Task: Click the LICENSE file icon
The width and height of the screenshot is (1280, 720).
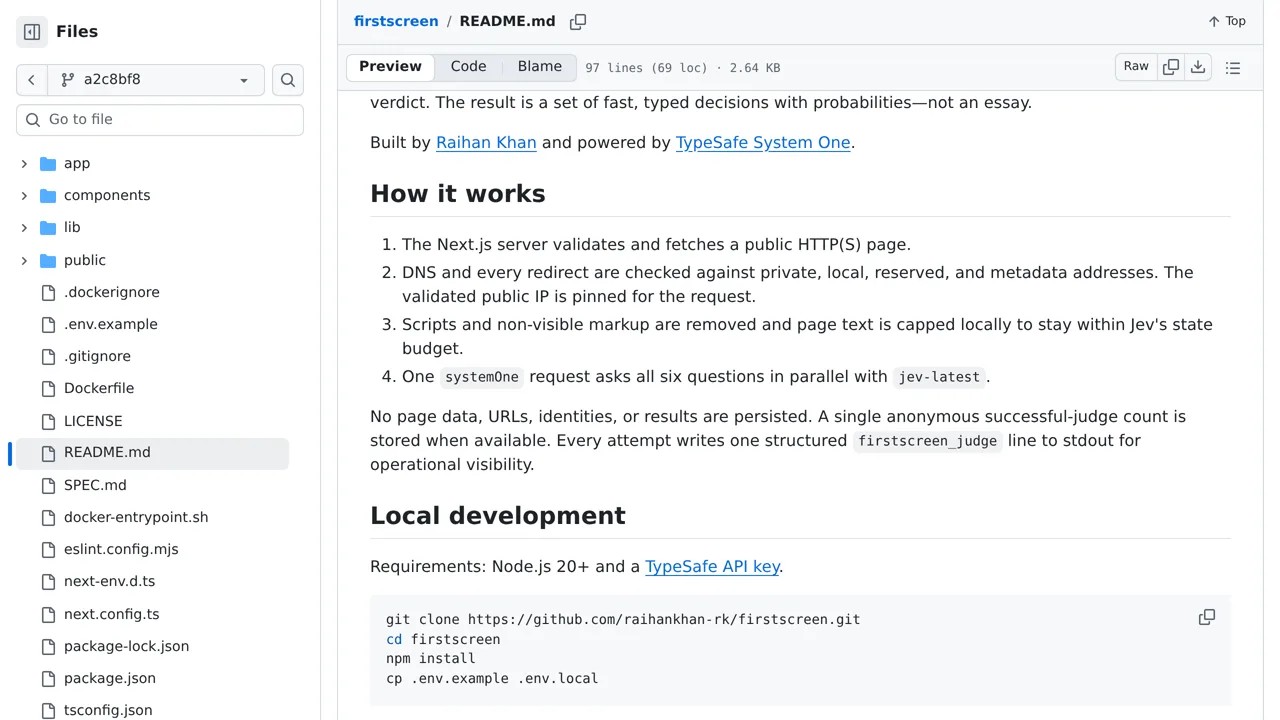Action: click(x=48, y=421)
